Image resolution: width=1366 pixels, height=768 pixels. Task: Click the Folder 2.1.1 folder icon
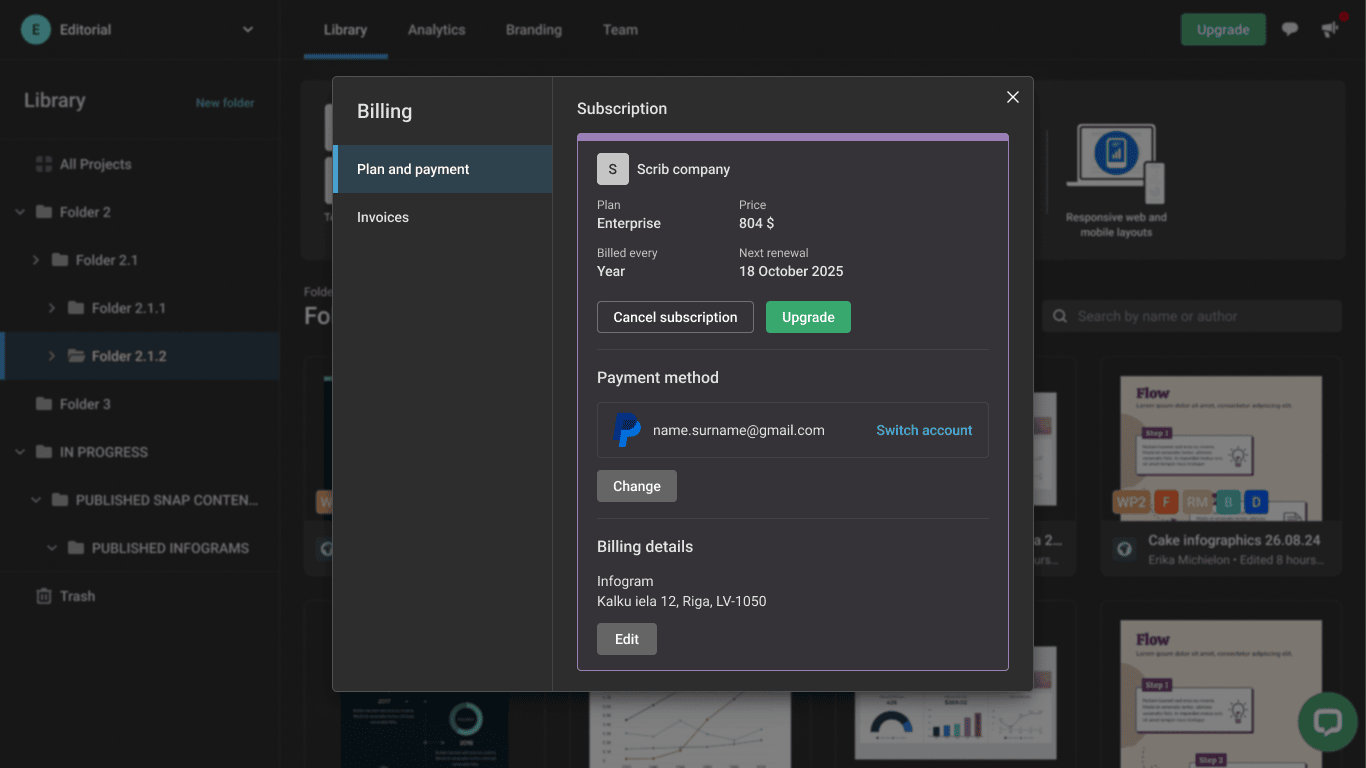point(76,308)
